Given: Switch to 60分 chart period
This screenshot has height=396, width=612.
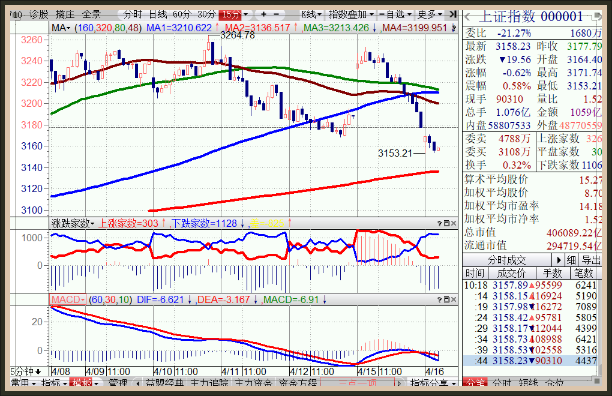Looking at the screenshot, I should pyautogui.click(x=181, y=14).
